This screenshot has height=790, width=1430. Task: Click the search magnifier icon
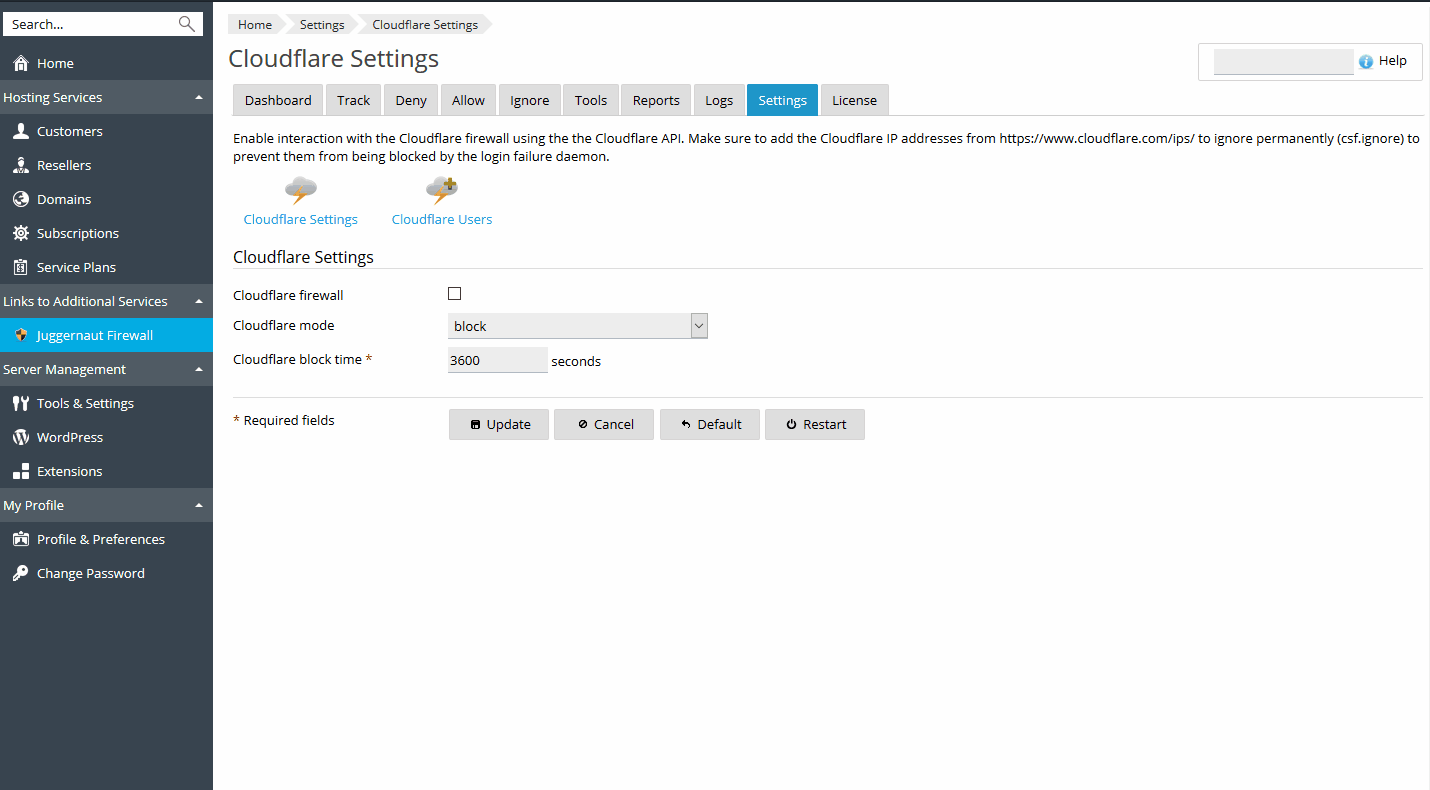pyautogui.click(x=186, y=24)
